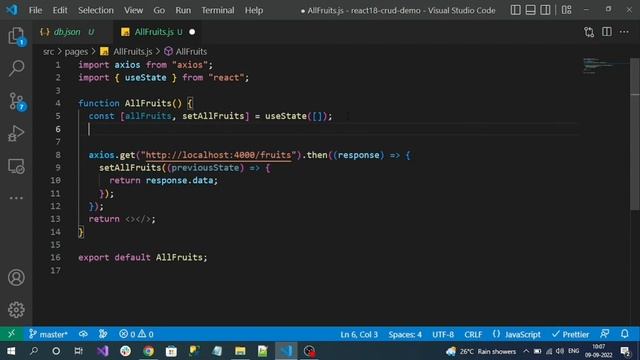This screenshot has height=360, width=640.
Task: Open the Run and Debug view
Action: (x=16, y=133)
